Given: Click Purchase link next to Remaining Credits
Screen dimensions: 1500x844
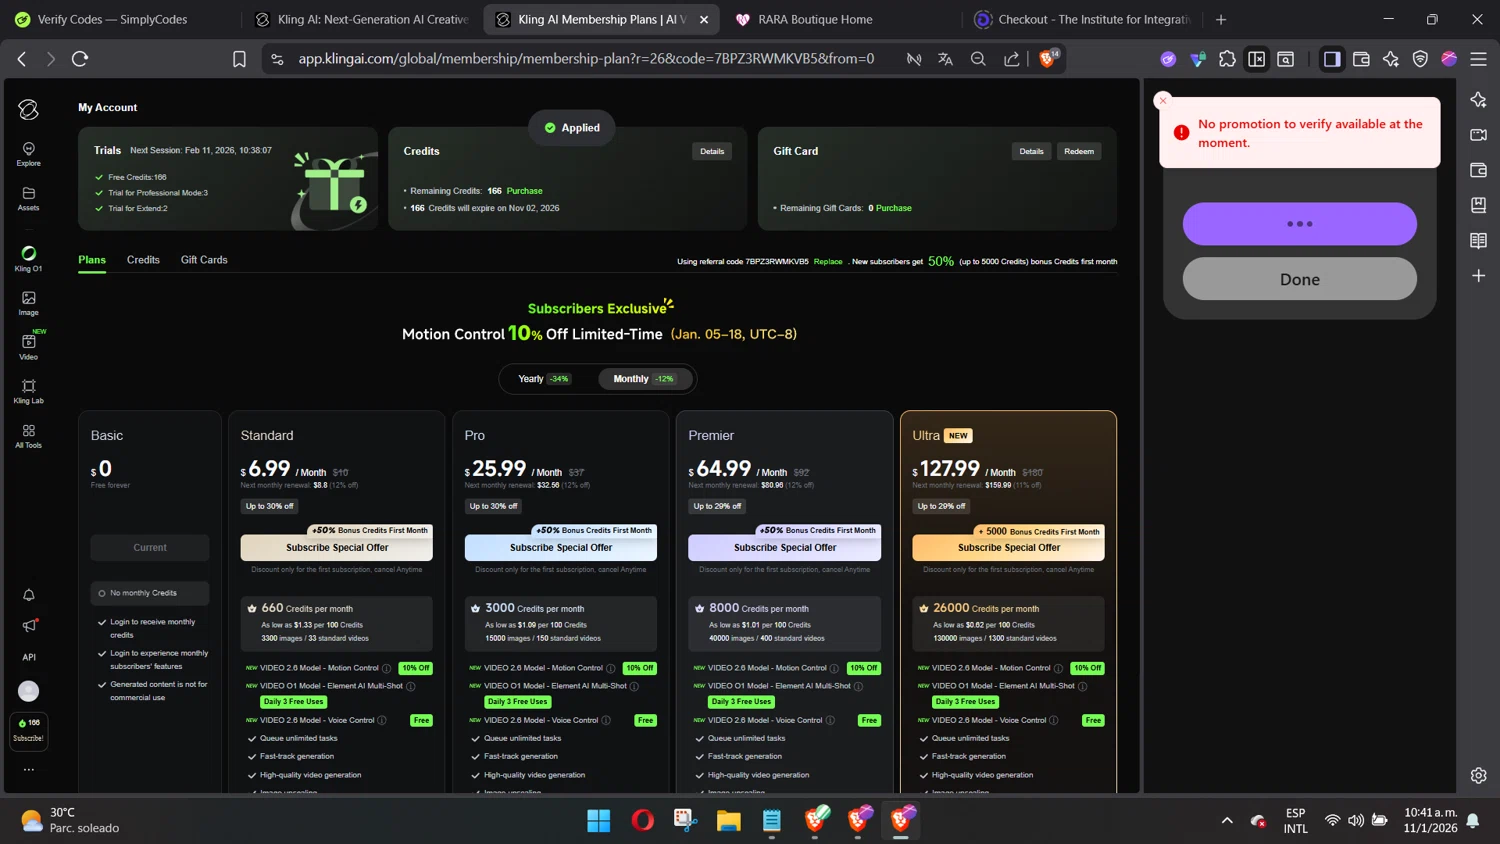Looking at the screenshot, I should (524, 191).
